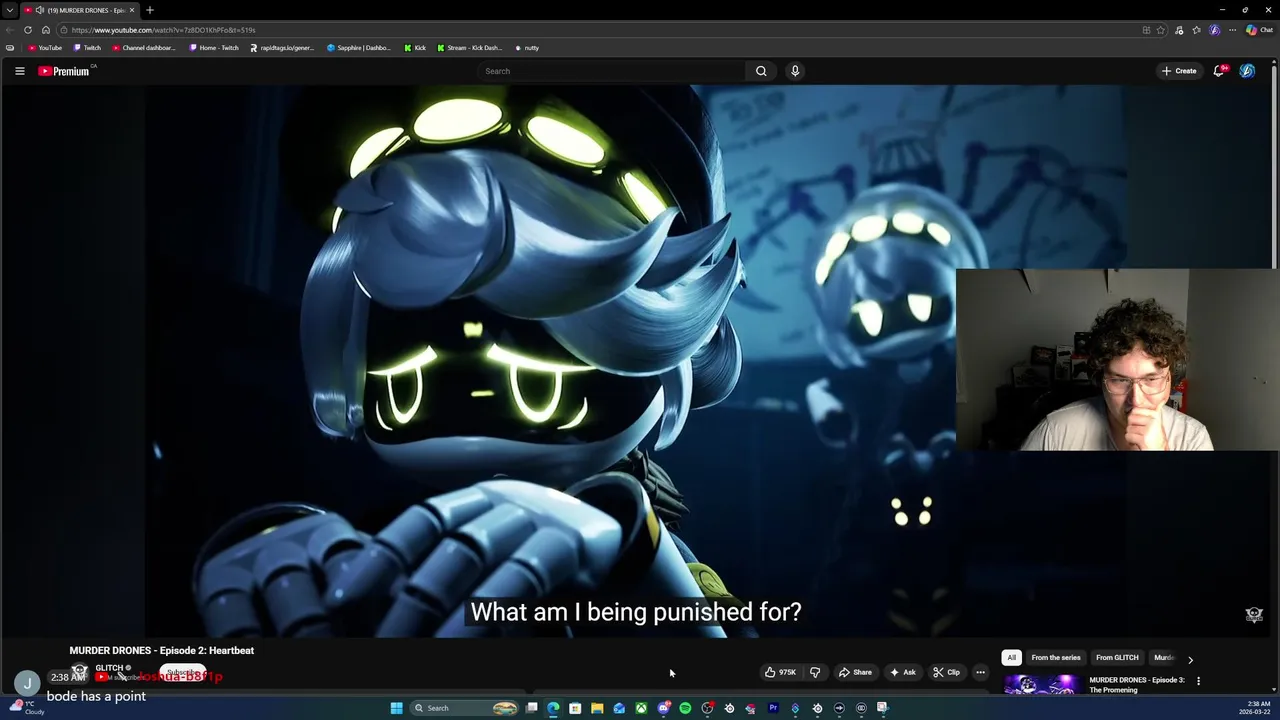Select the MURDER DRONES browser tab

point(80,10)
